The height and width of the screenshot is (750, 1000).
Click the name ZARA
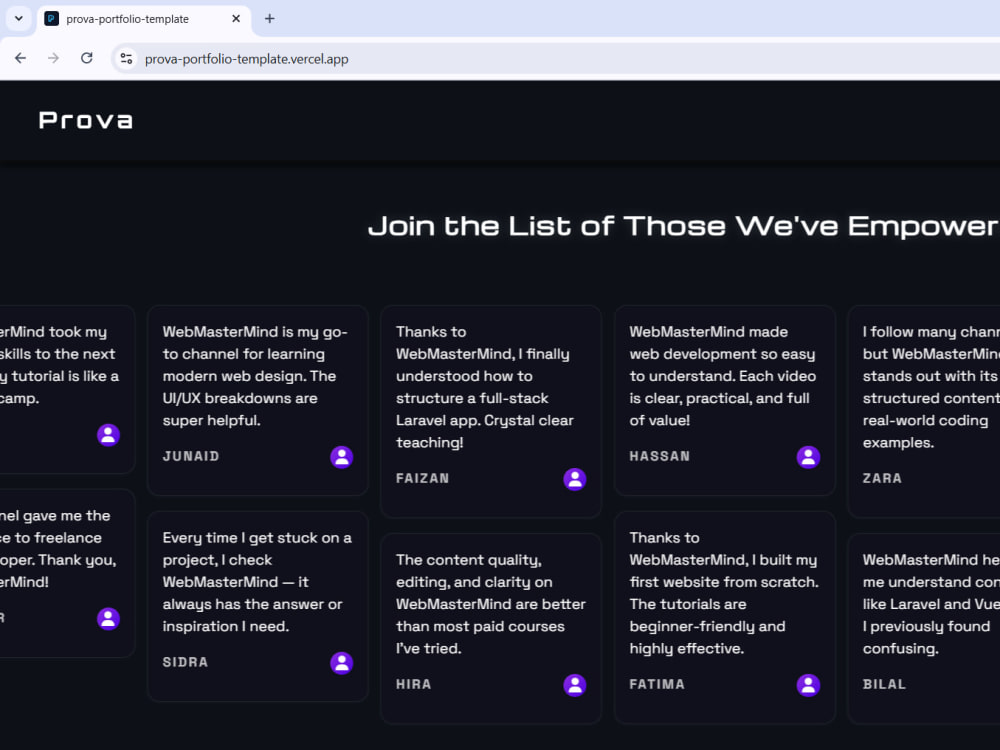coord(883,478)
